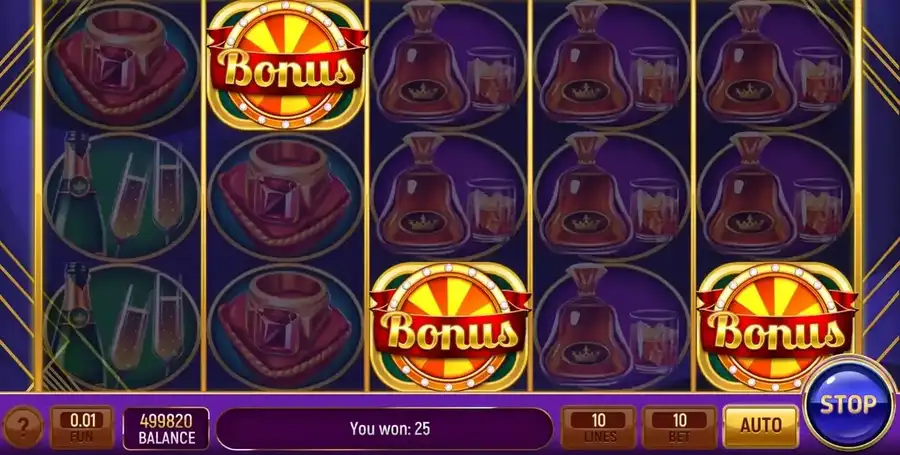
Task: Click the BALANCE display showing 499820
Action: point(166,429)
